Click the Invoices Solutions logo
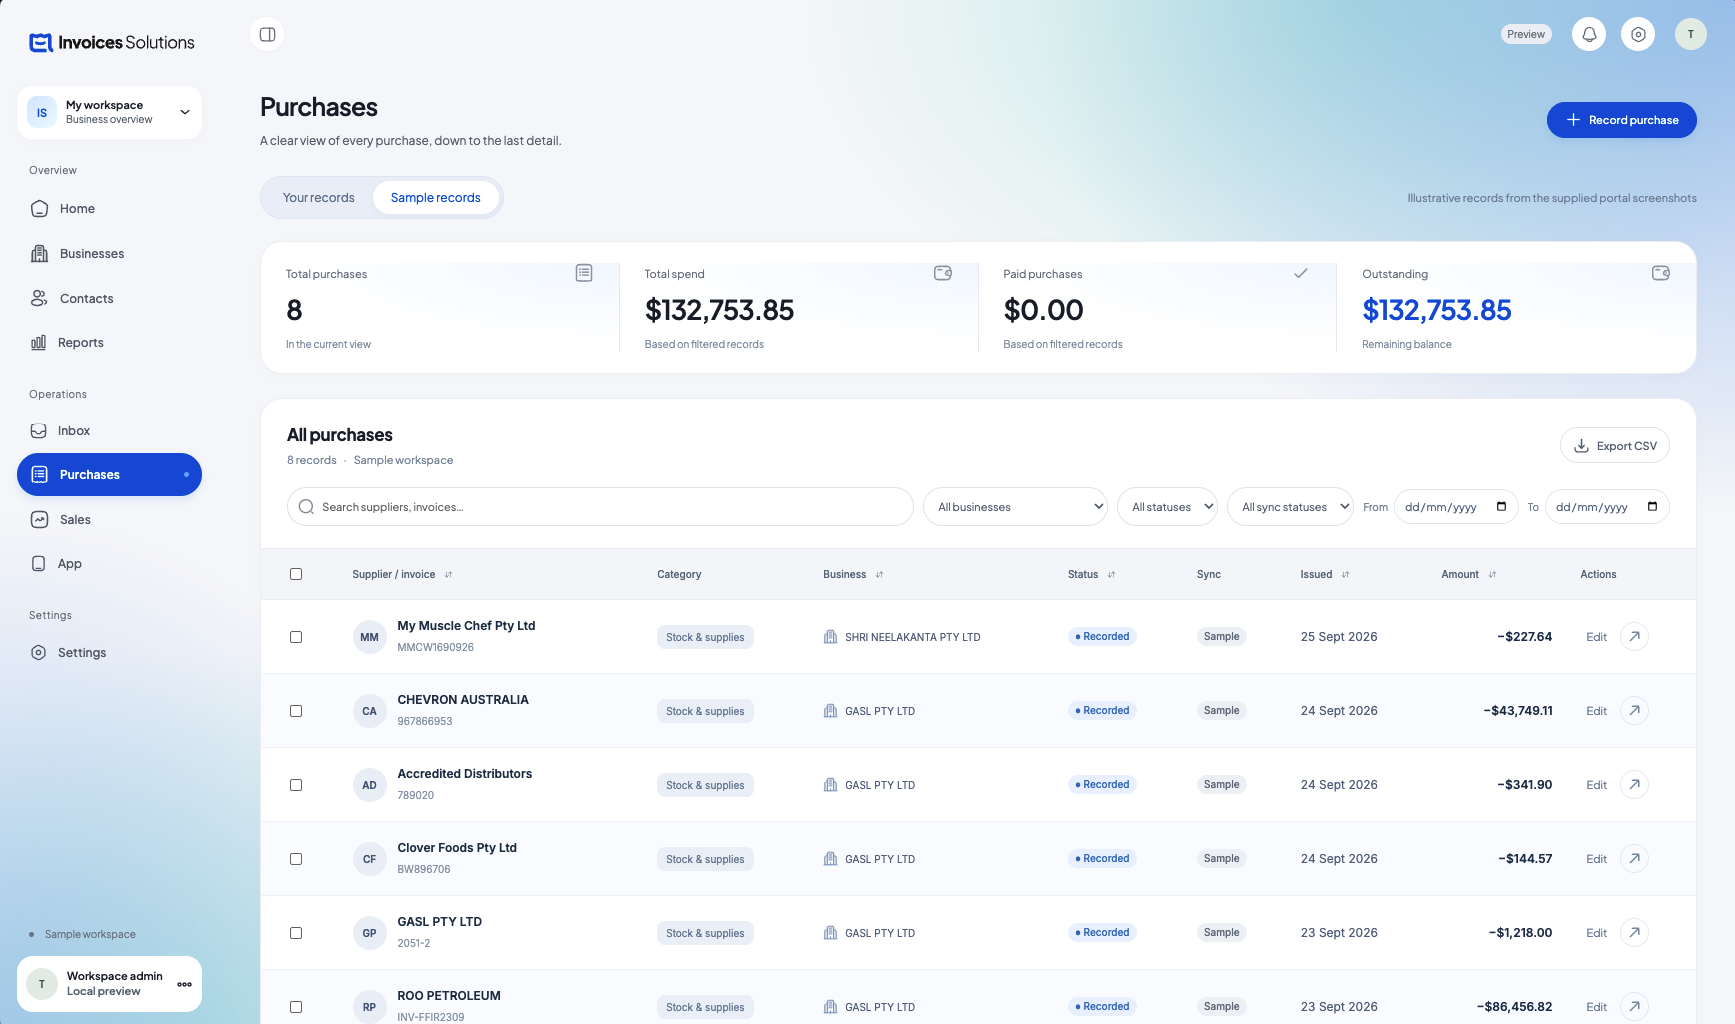Image resolution: width=1735 pixels, height=1024 pixels. tap(112, 42)
